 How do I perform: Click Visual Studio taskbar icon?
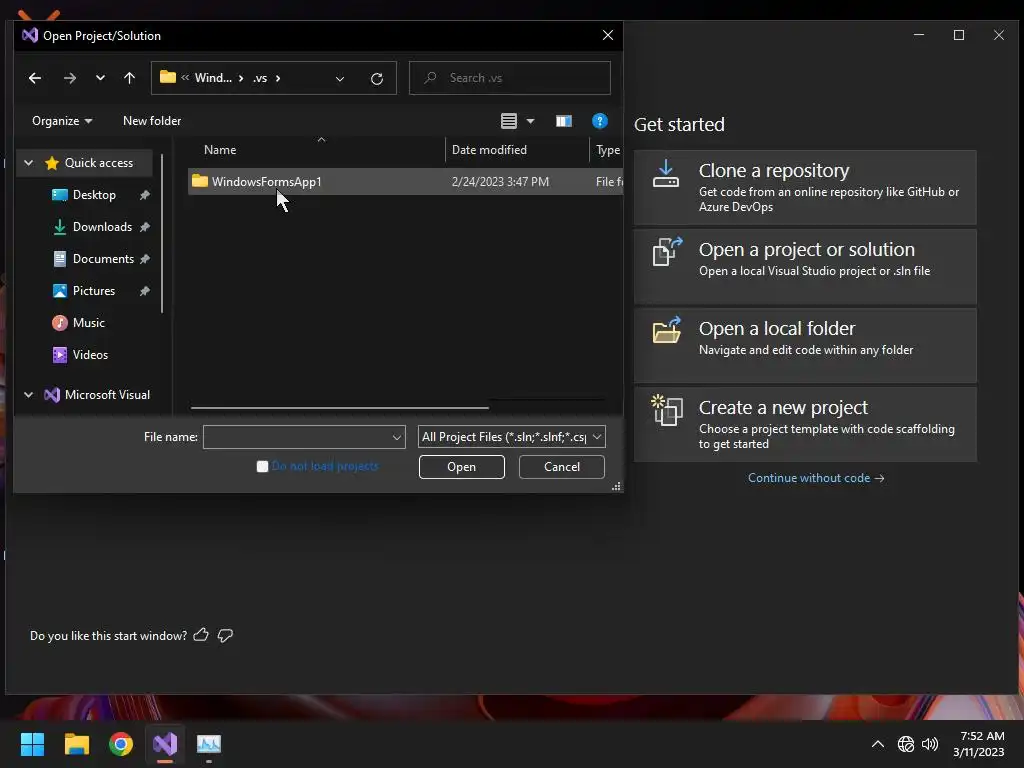165,744
